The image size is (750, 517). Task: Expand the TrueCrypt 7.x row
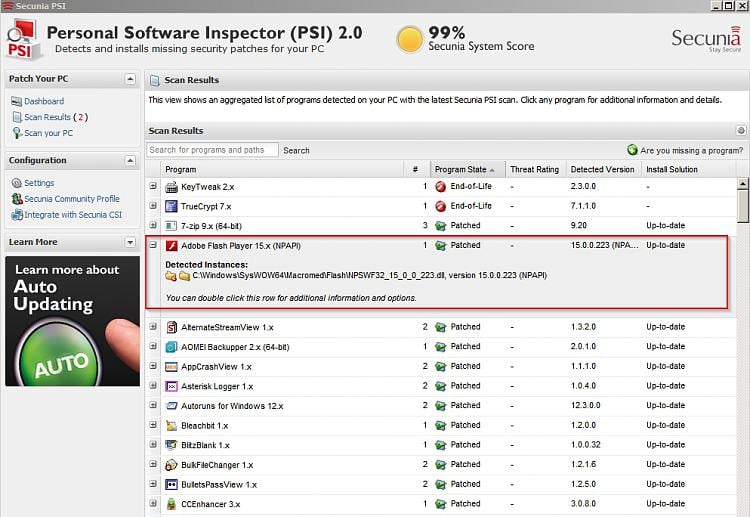point(153,206)
